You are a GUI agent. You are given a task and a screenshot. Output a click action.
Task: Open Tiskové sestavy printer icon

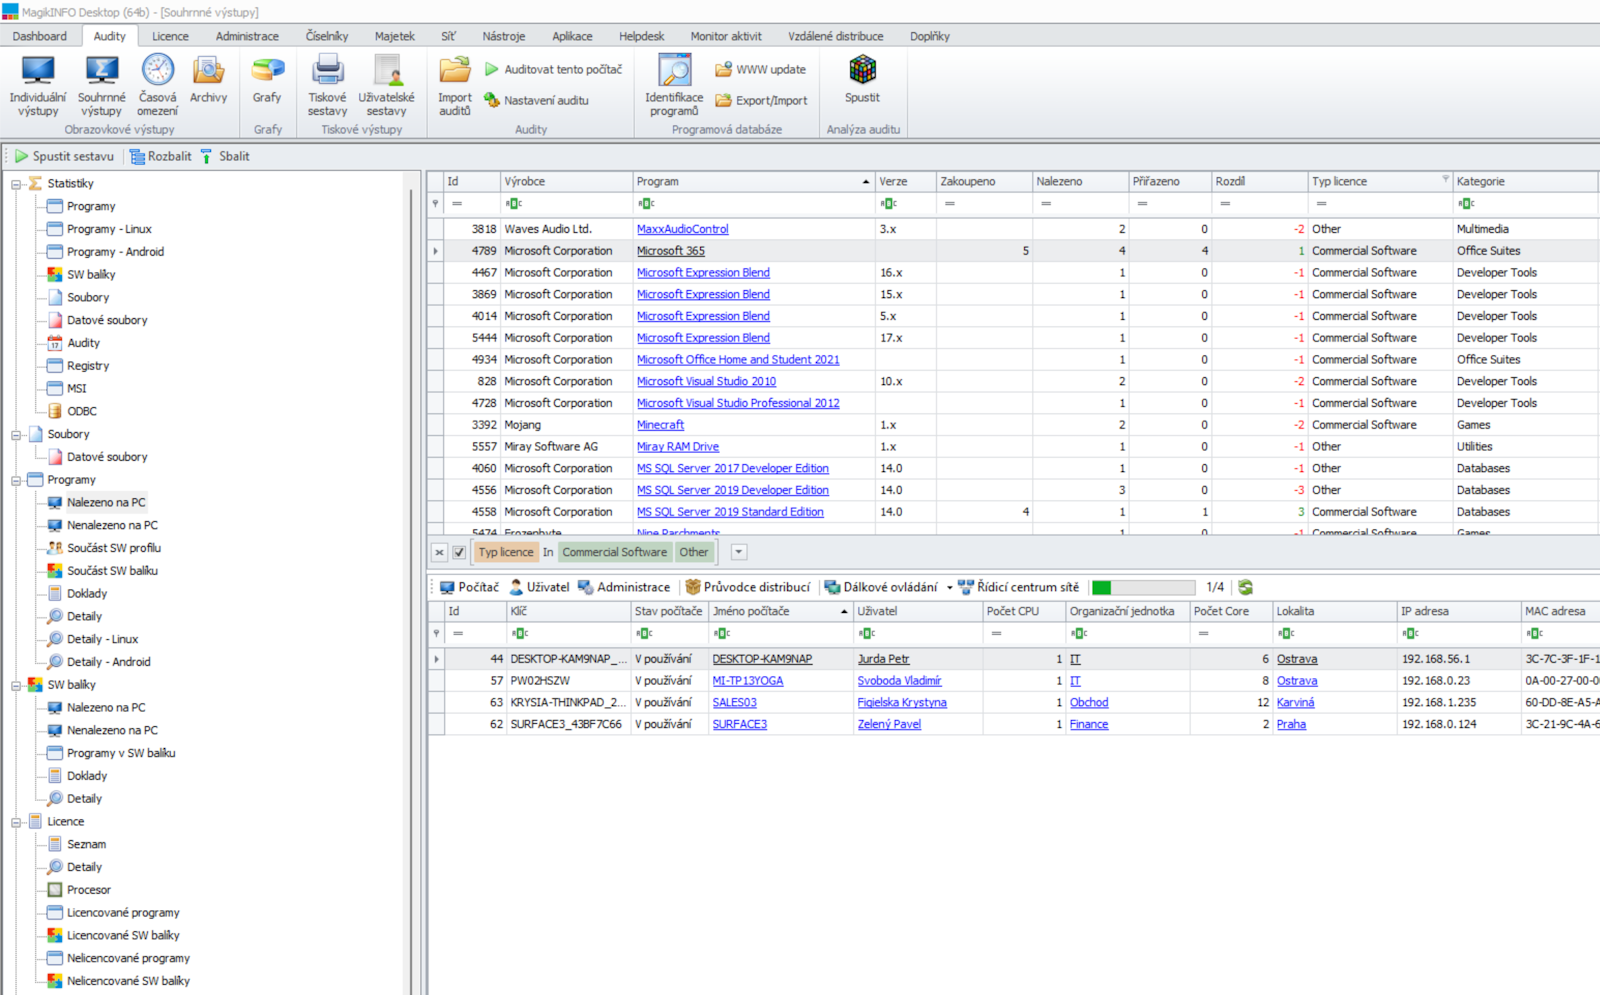coord(327,71)
